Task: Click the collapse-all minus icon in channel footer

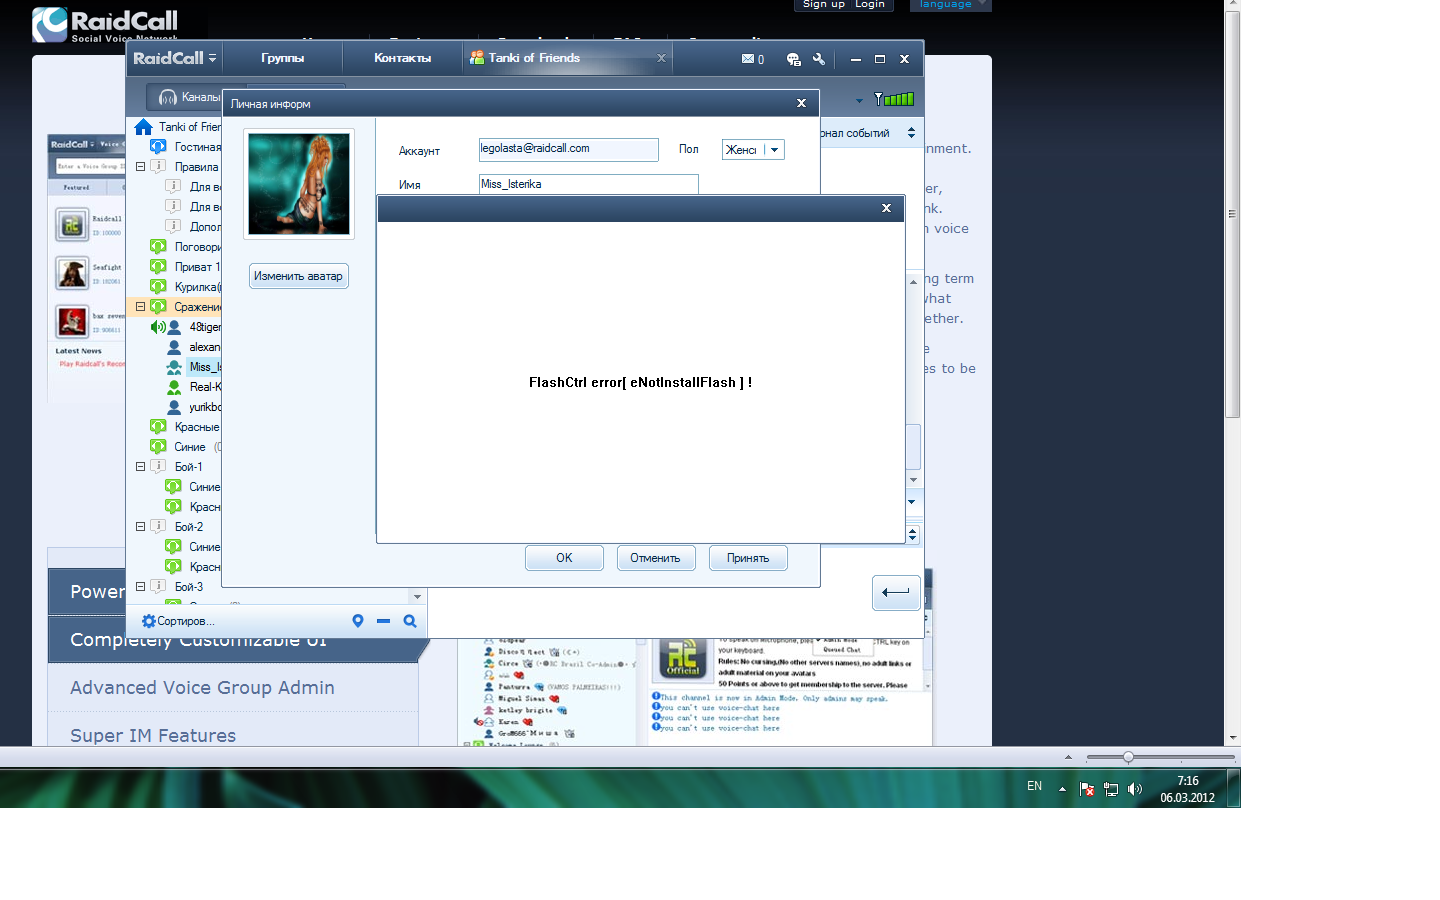Action: [x=383, y=621]
